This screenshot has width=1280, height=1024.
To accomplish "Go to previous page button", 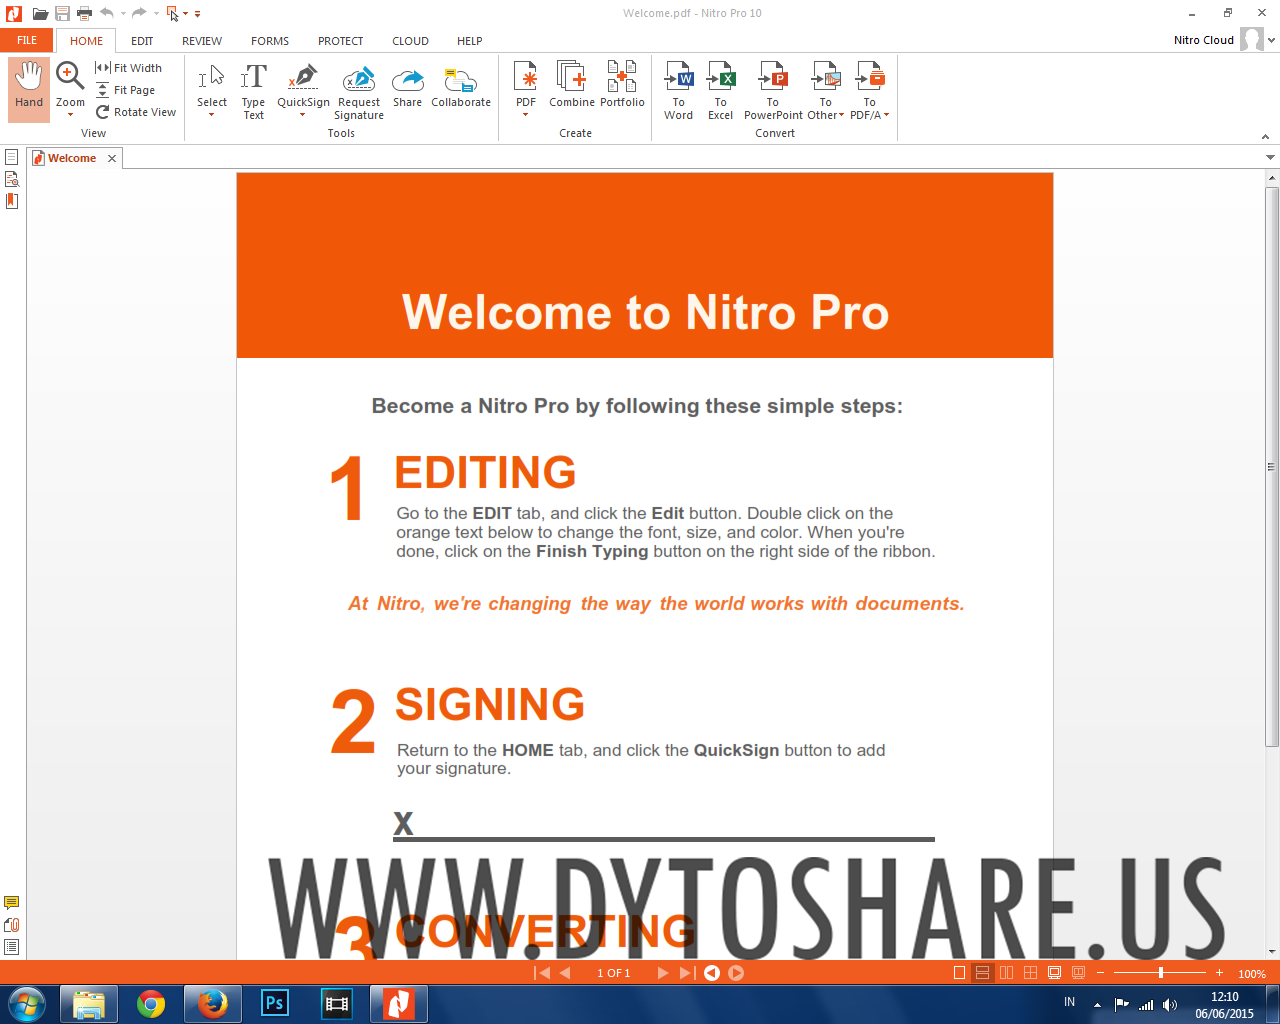I will 565,973.
